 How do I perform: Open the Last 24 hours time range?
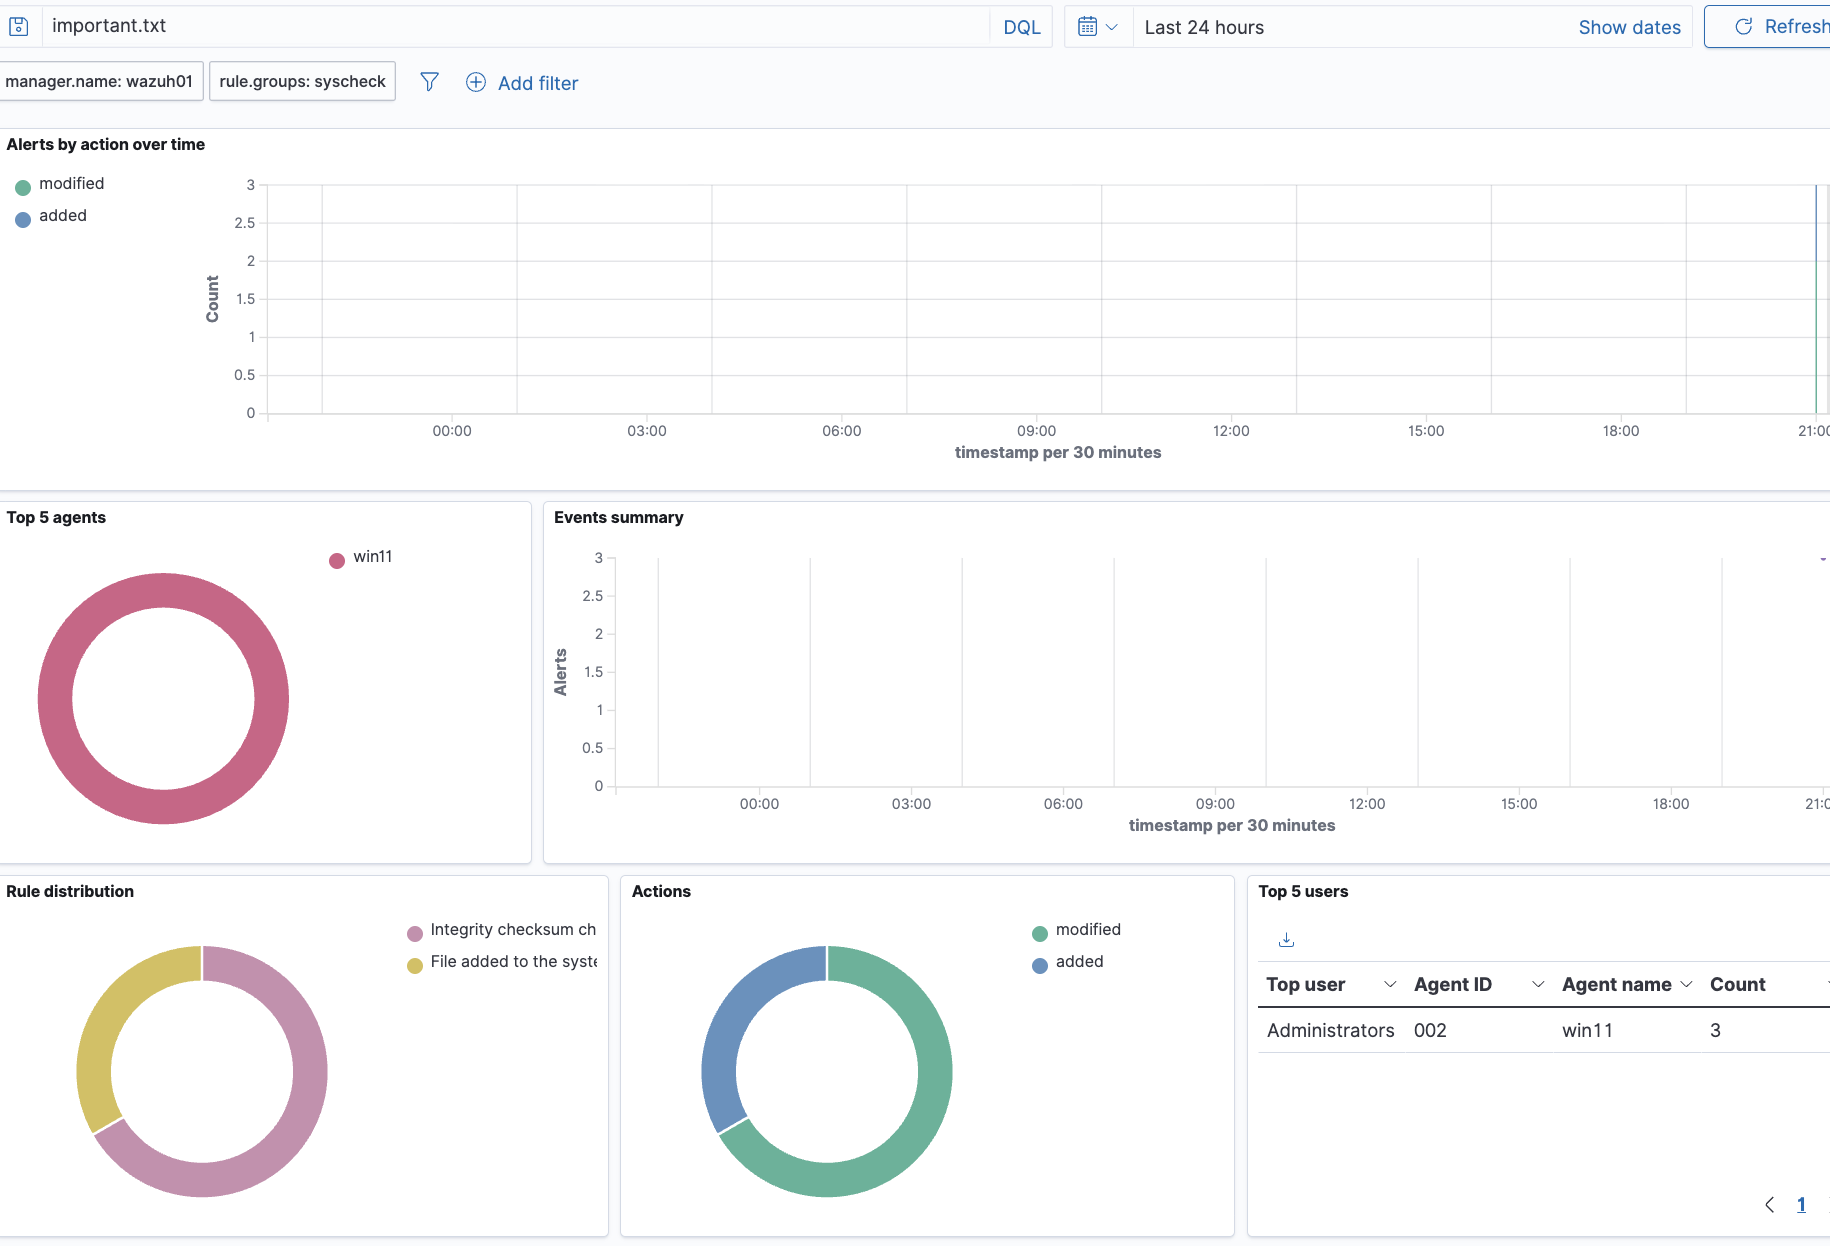point(1204,27)
